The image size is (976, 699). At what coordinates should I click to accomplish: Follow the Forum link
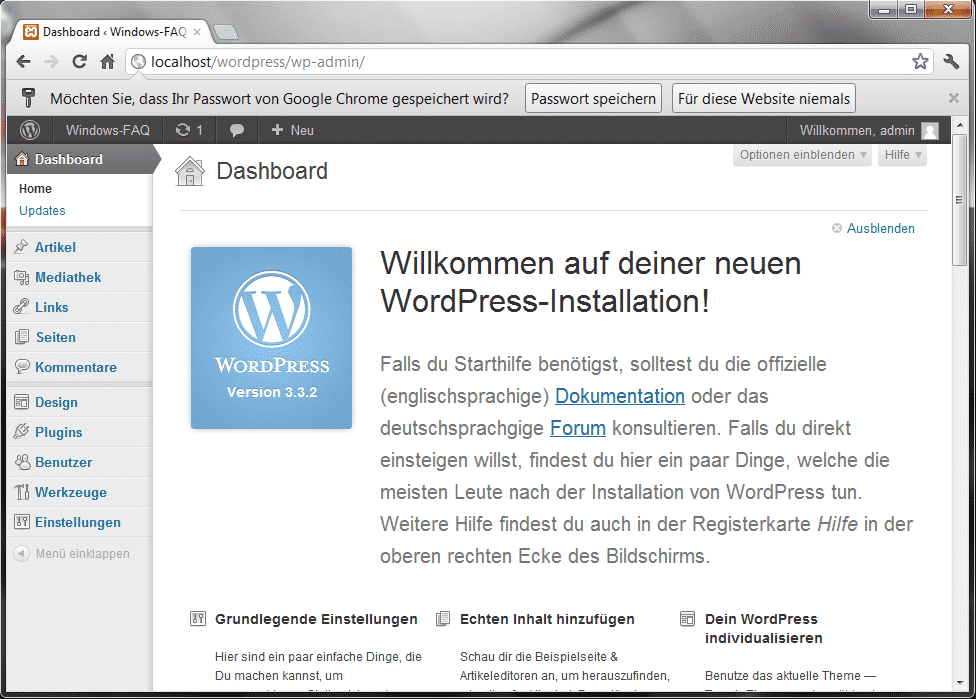578,428
